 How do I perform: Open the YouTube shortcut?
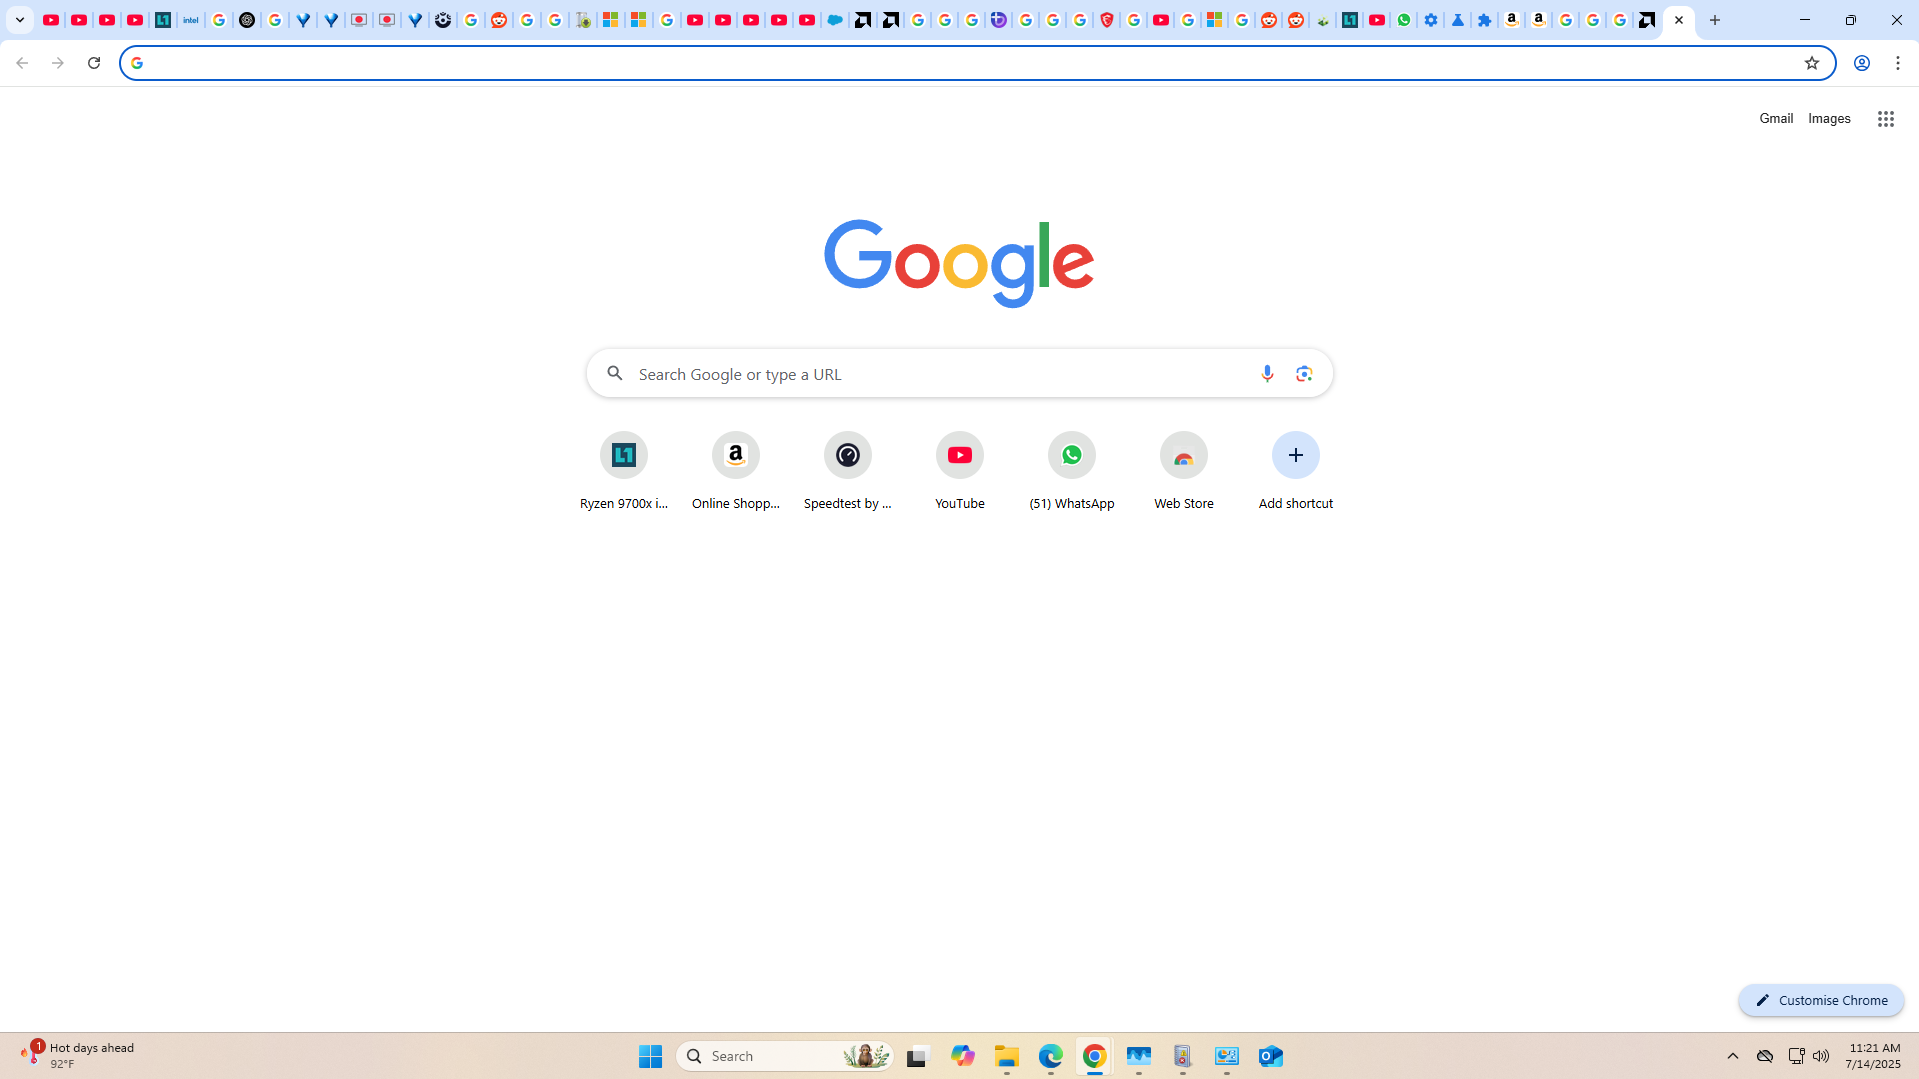click(959, 471)
